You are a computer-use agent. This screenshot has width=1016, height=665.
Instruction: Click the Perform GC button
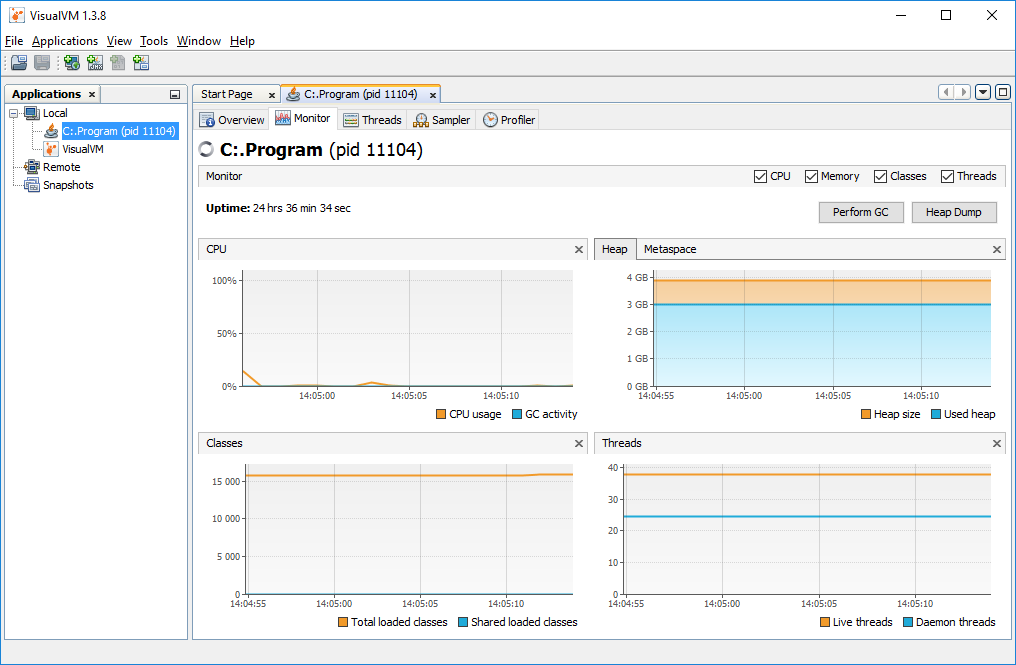(x=860, y=213)
